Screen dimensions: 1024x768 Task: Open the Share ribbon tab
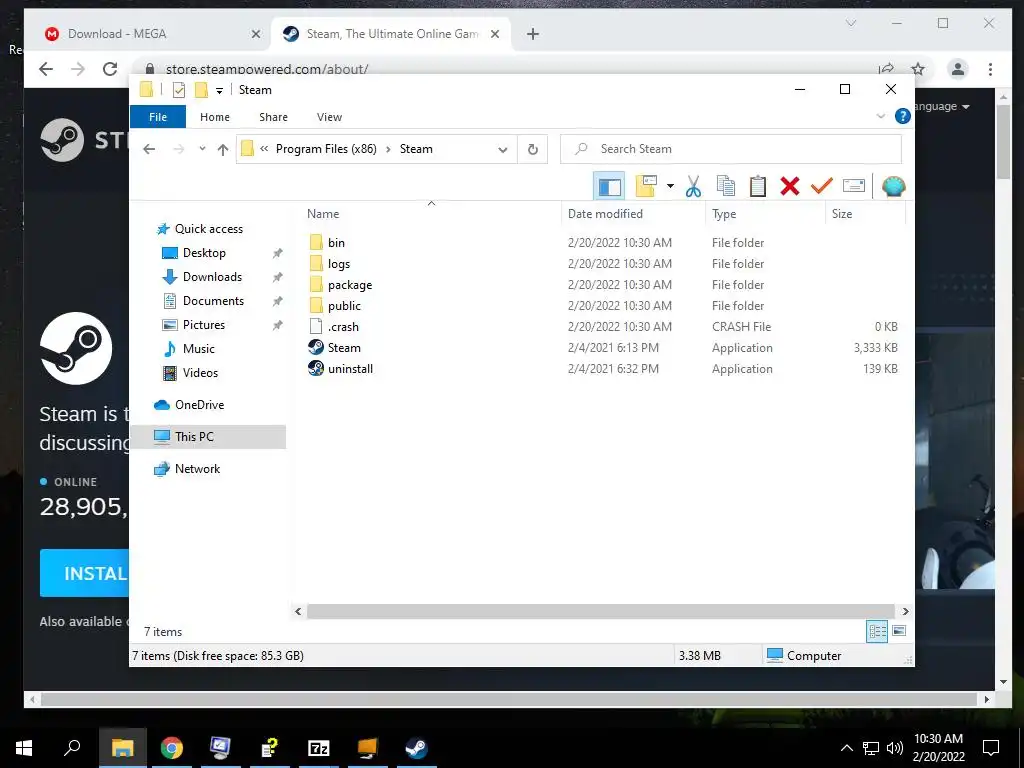[x=273, y=117]
